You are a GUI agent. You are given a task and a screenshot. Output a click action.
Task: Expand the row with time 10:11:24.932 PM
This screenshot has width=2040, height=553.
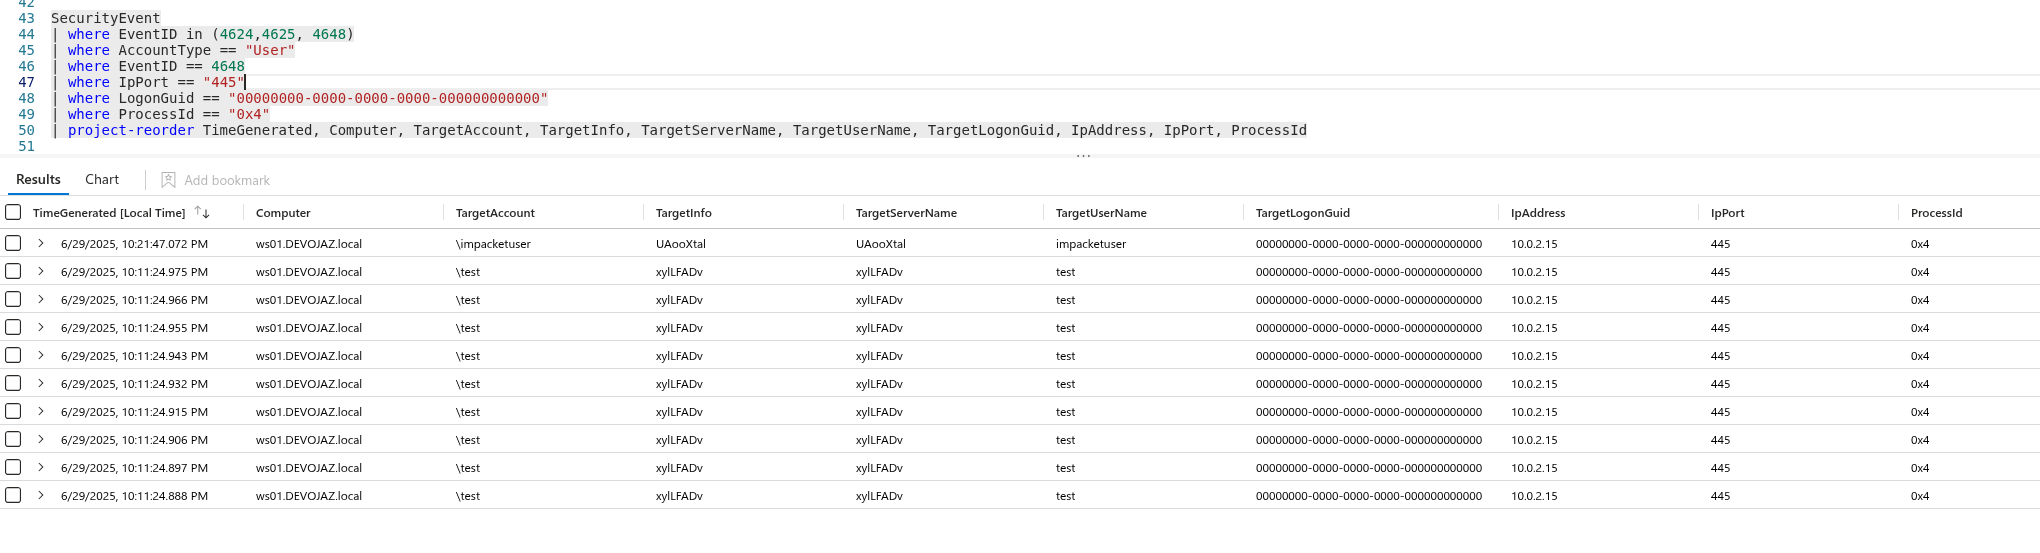point(41,383)
